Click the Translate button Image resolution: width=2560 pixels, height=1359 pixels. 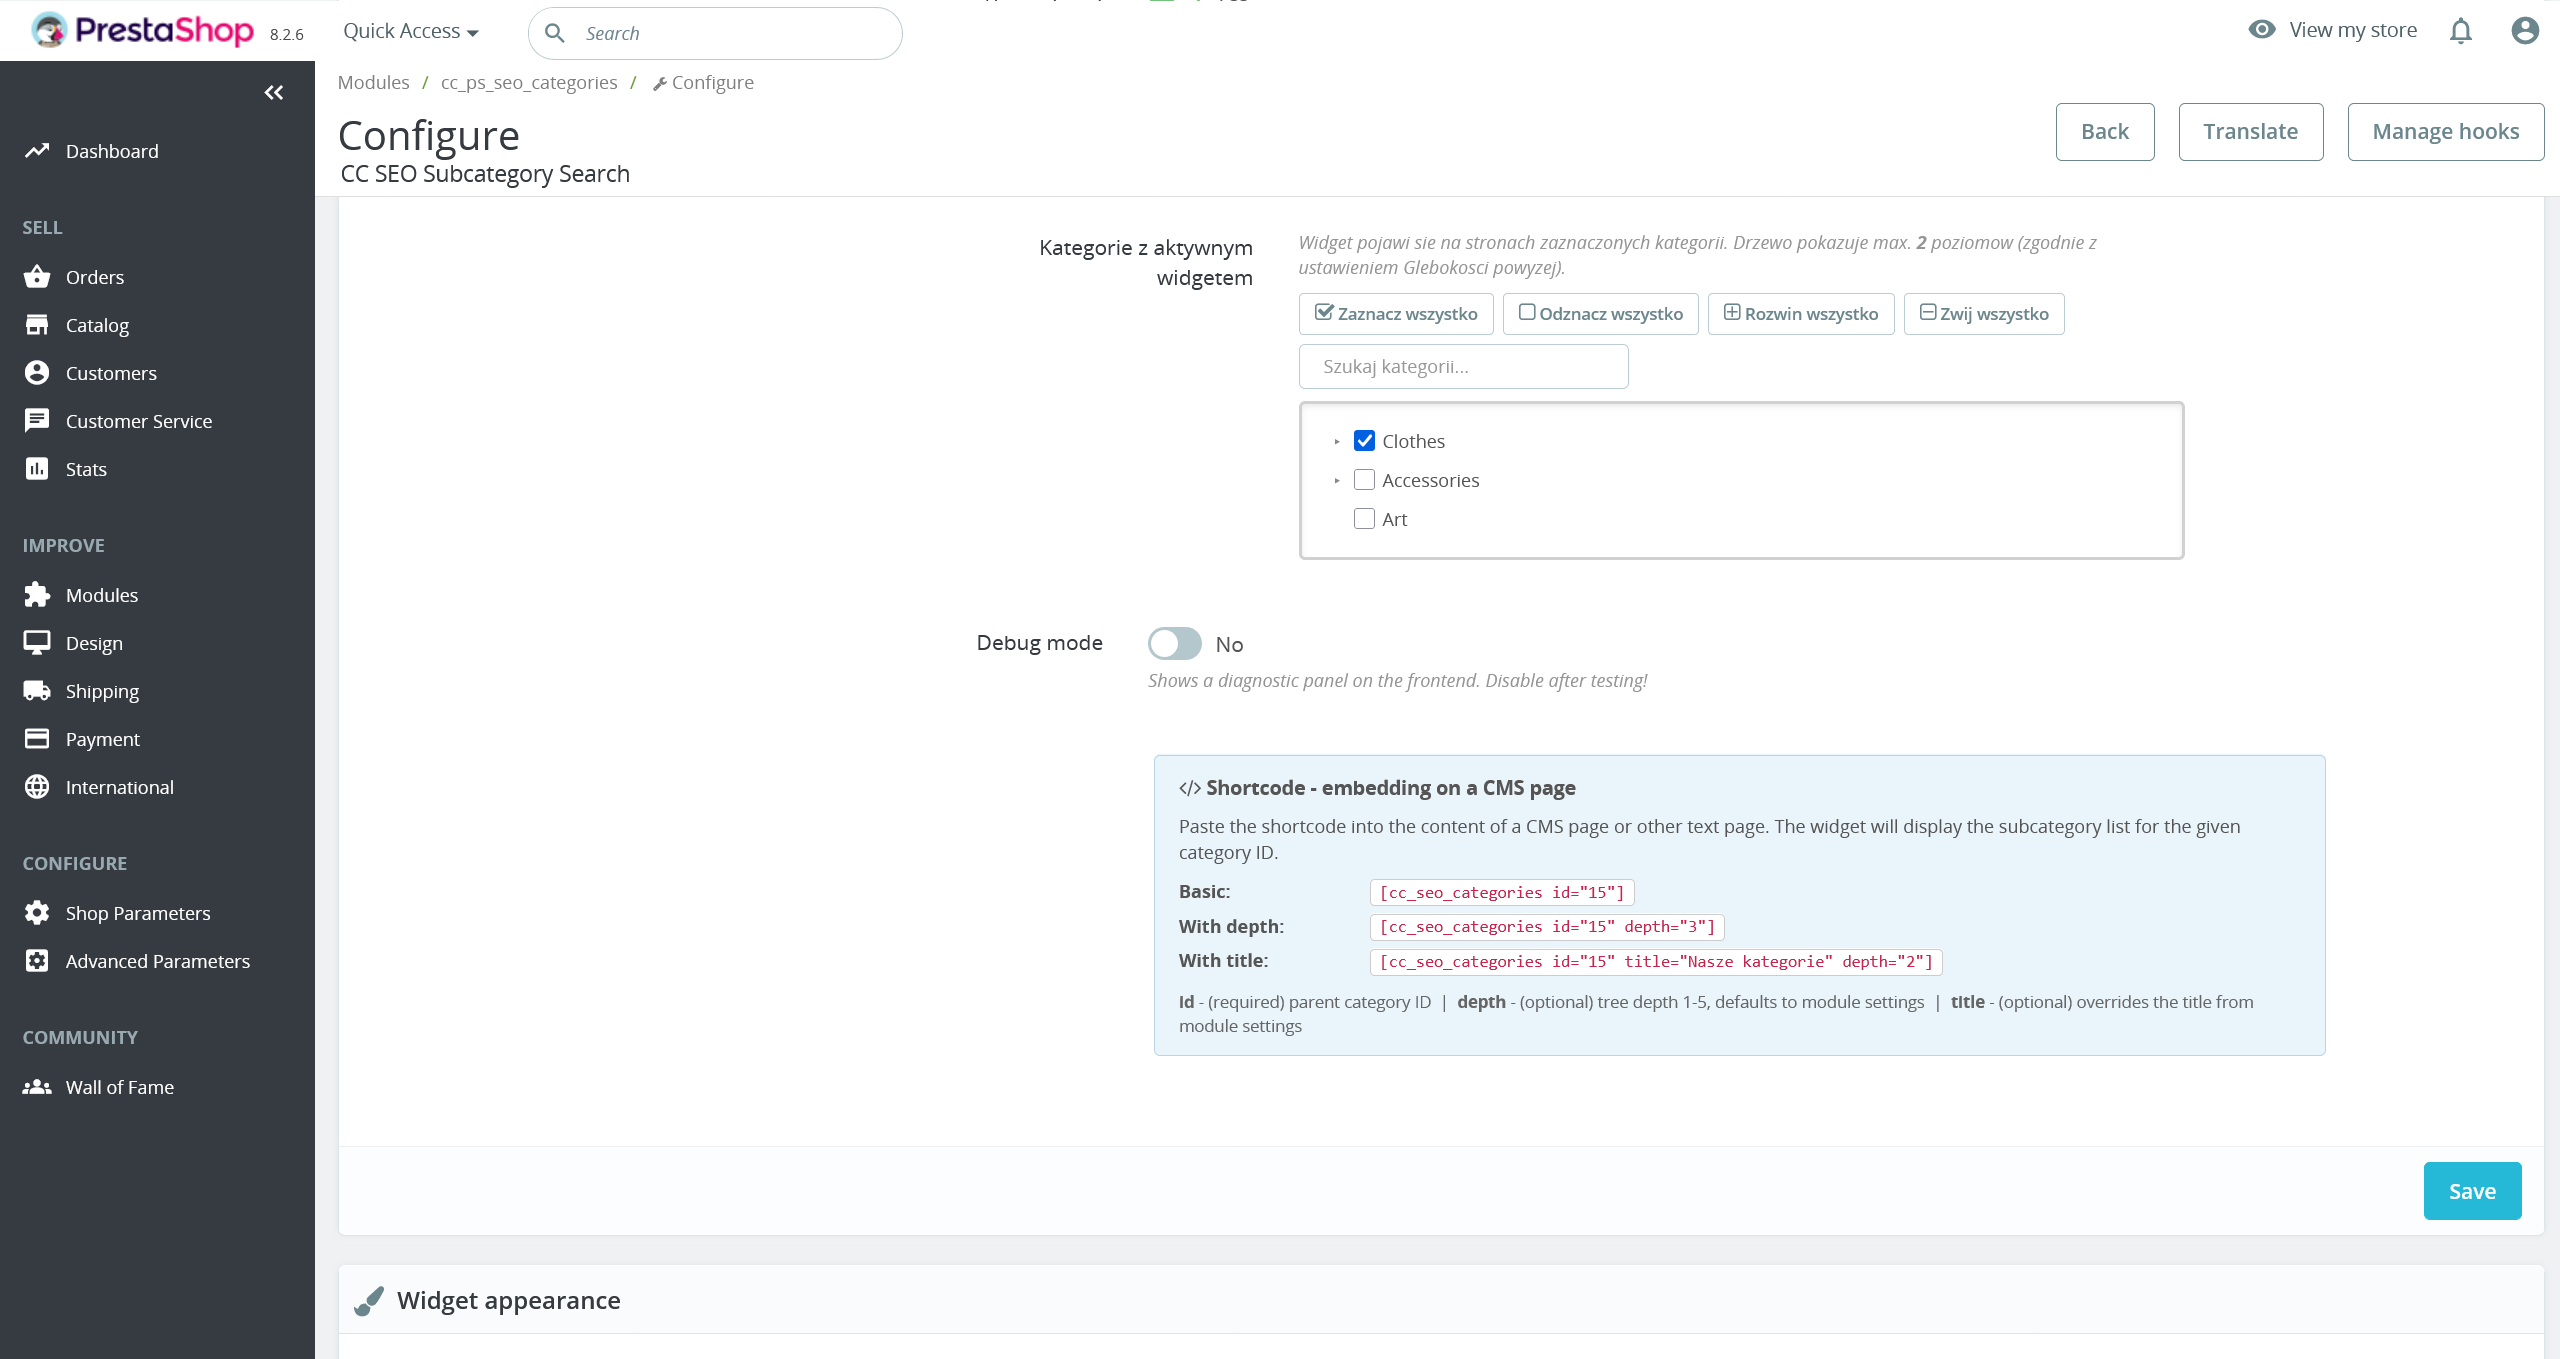[x=2251, y=132]
